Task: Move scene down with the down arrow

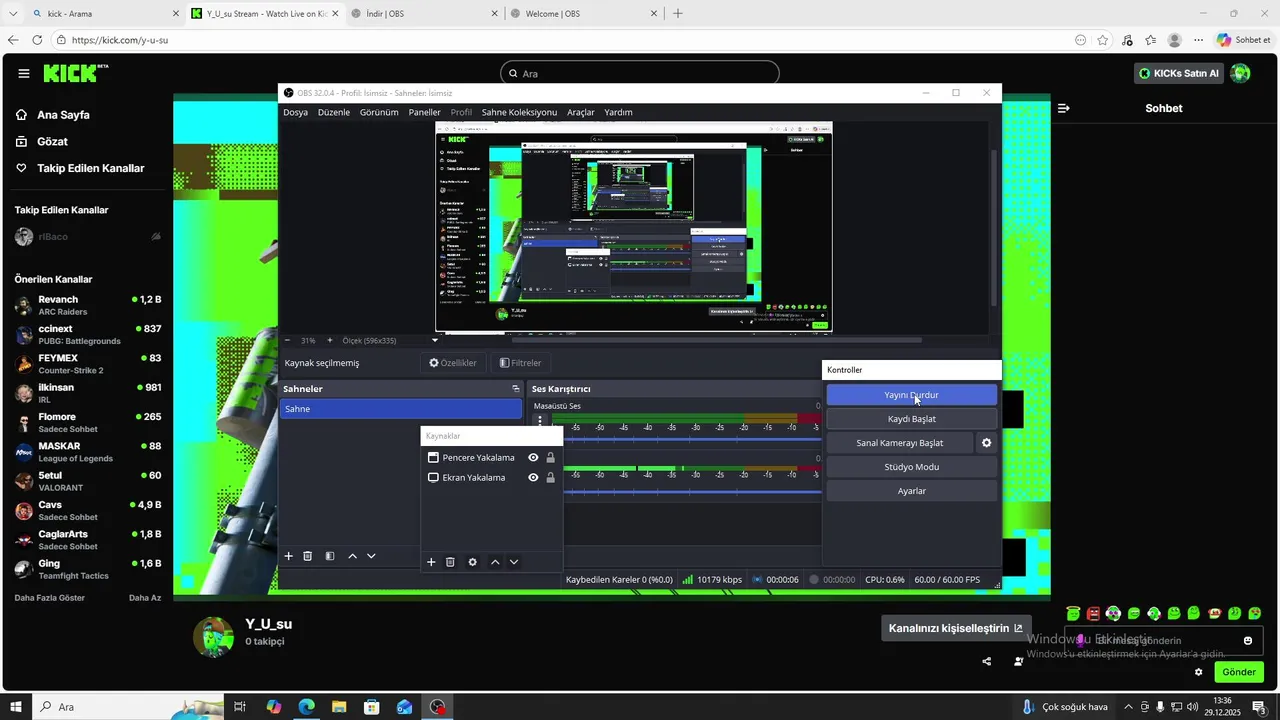Action: point(371,556)
